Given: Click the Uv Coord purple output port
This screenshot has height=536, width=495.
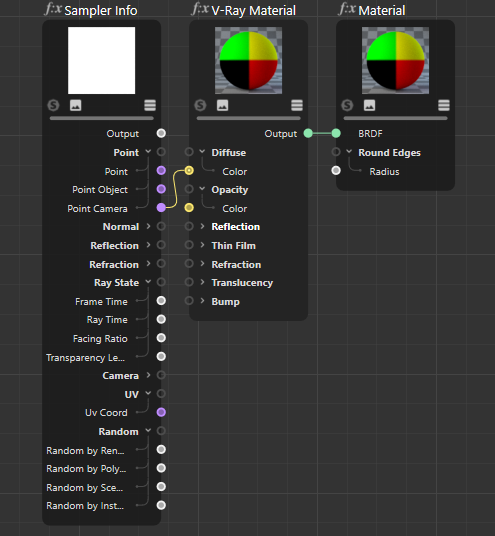Looking at the screenshot, I should pos(161,412).
